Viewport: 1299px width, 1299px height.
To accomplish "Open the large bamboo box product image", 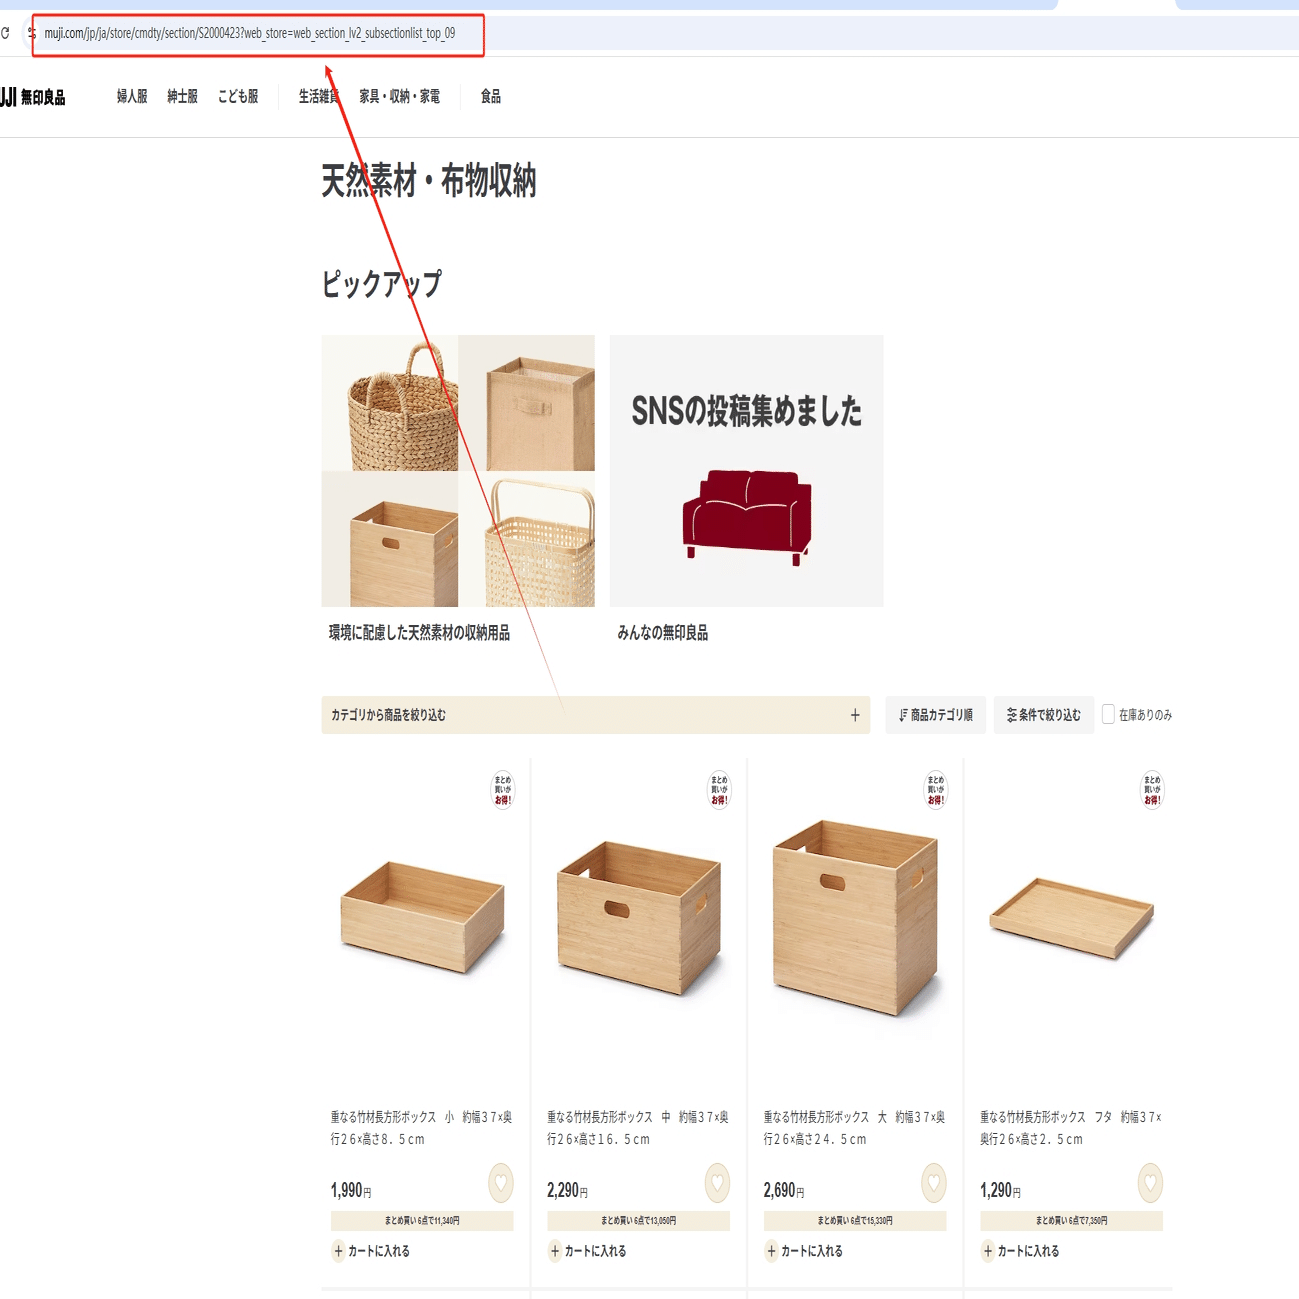I will pyautogui.click(x=855, y=918).
